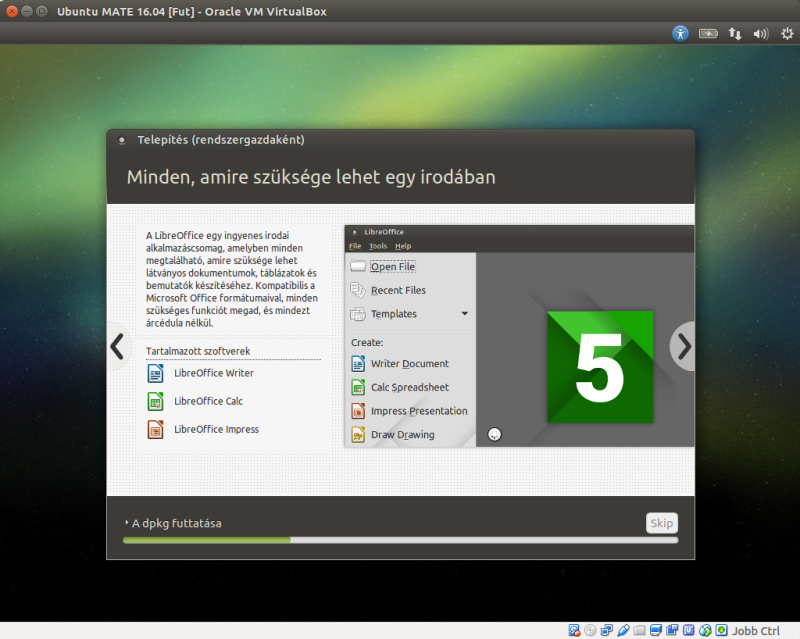Screen dimensions: 800x639
Task: Click the installer window's round title bar button
Action: pos(122,140)
